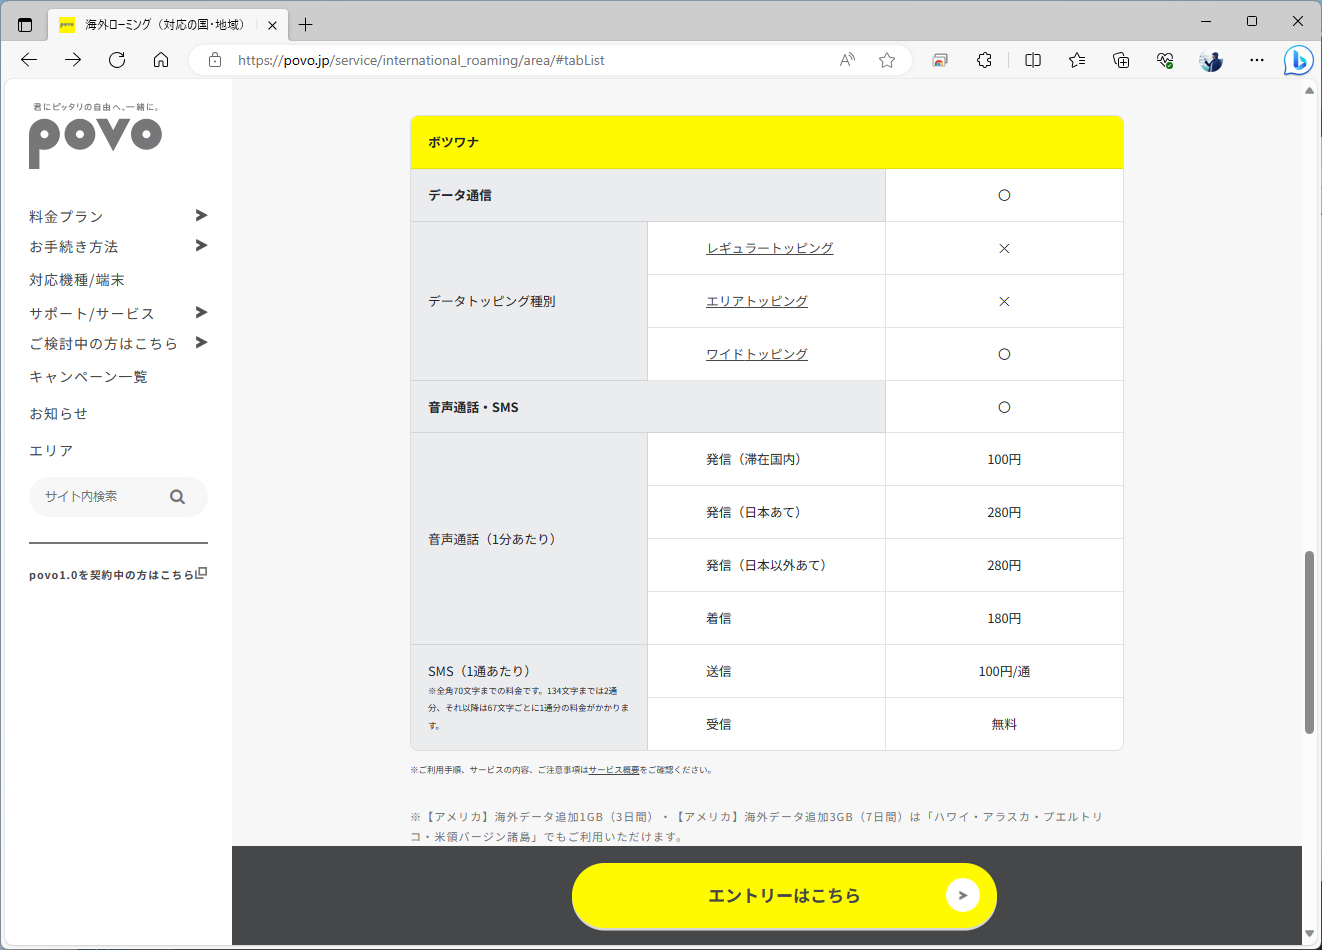Select the ボツワナ table header
The width and height of the screenshot is (1322, 950).
coord(767,142)
